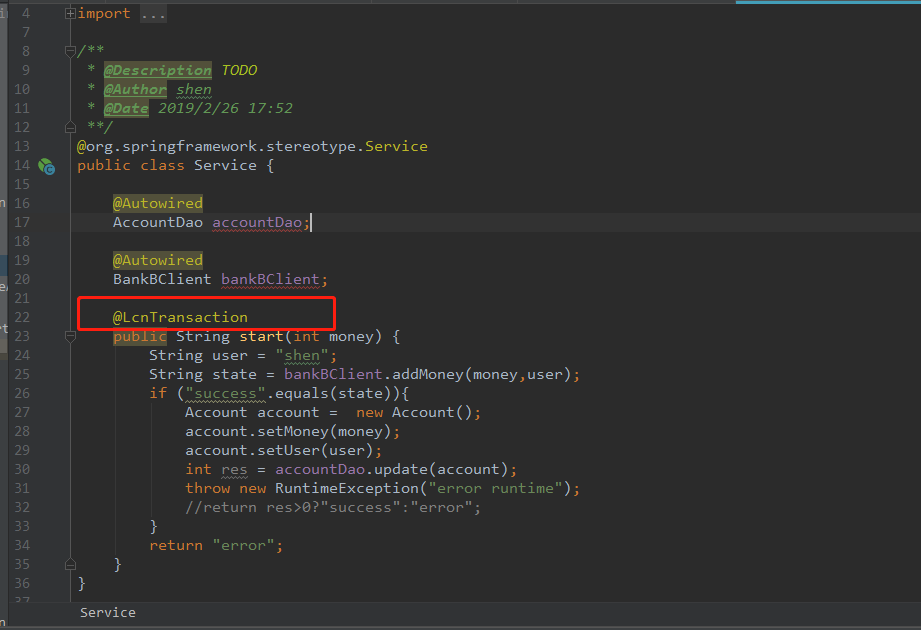Click the @Author Javadoc tag
921x630 pixels.
[x=135, y=89]
